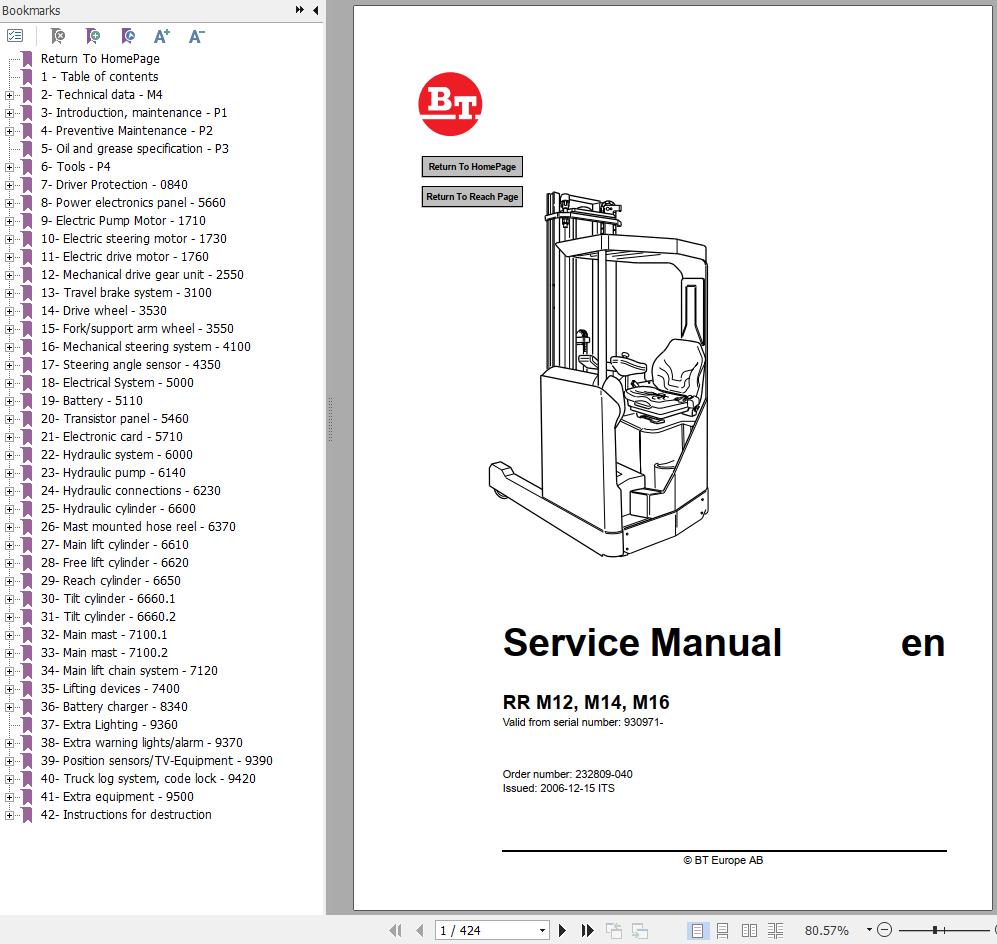Expand 42- Instructions for destruction bookmark
997x944 pixels.
[x=9, y=816]
